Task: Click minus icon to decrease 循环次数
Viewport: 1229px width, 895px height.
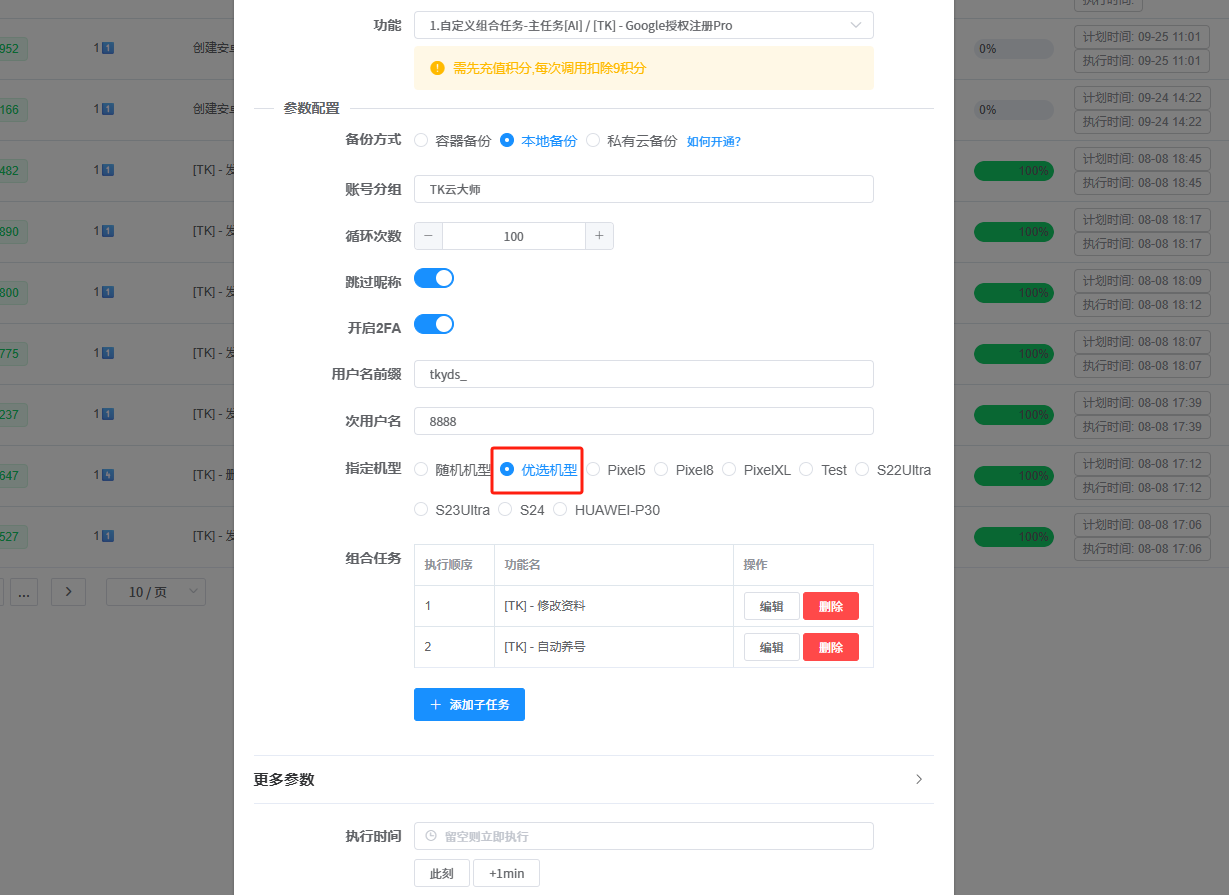Action: (x=428, y=236)
